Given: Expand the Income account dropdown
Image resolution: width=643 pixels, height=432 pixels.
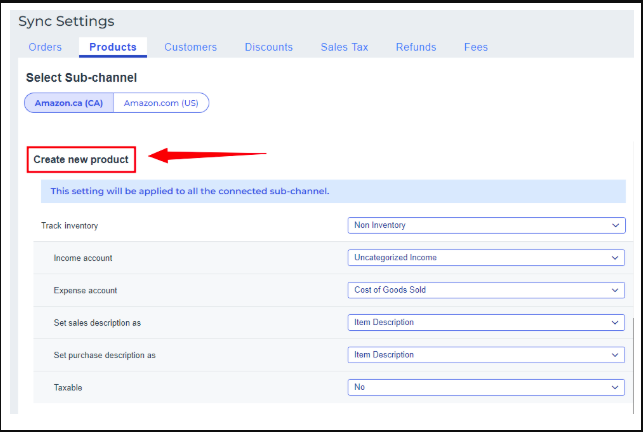Looking at the screenshot, I should point(487,257).
